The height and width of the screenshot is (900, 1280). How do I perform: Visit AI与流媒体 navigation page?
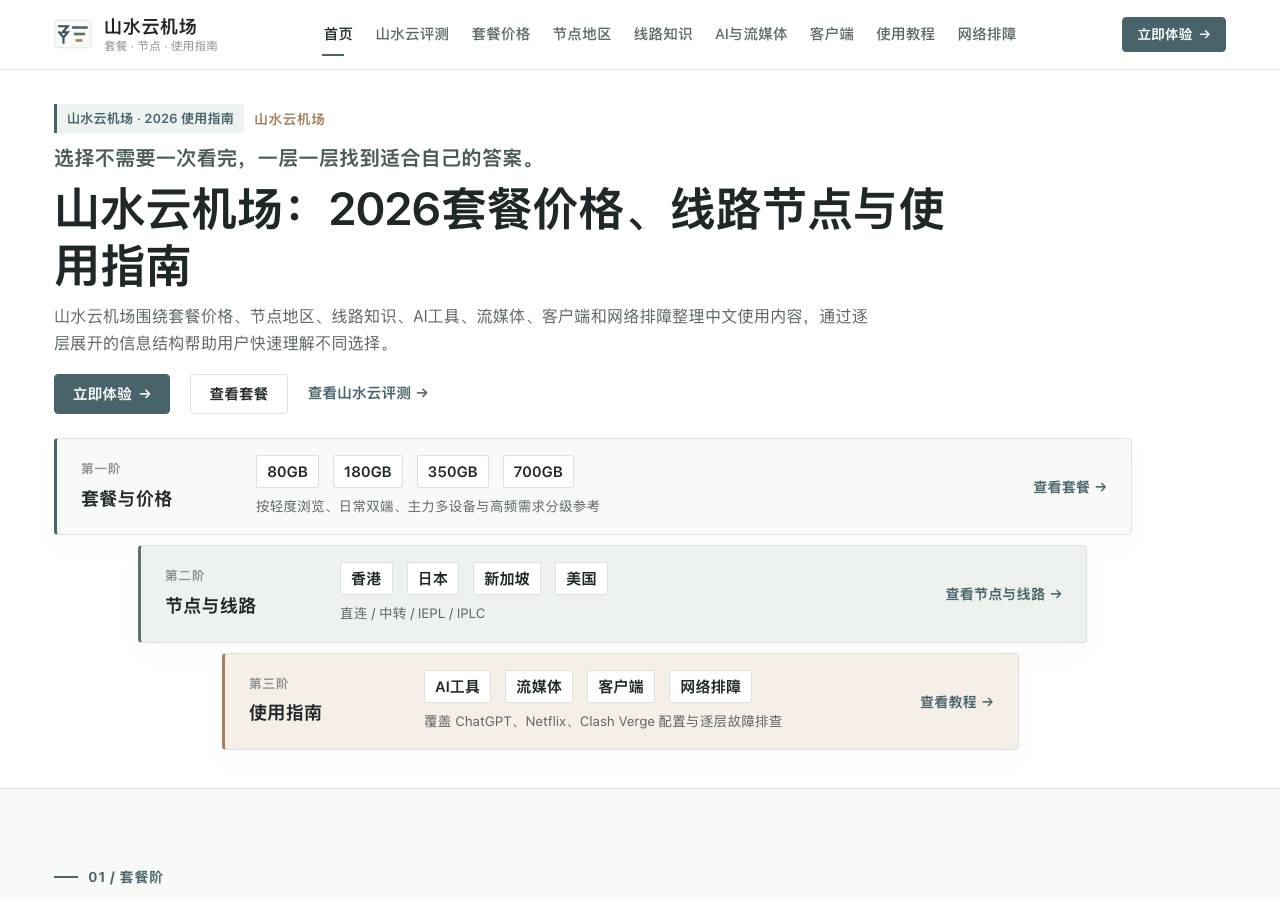point(751,34)
